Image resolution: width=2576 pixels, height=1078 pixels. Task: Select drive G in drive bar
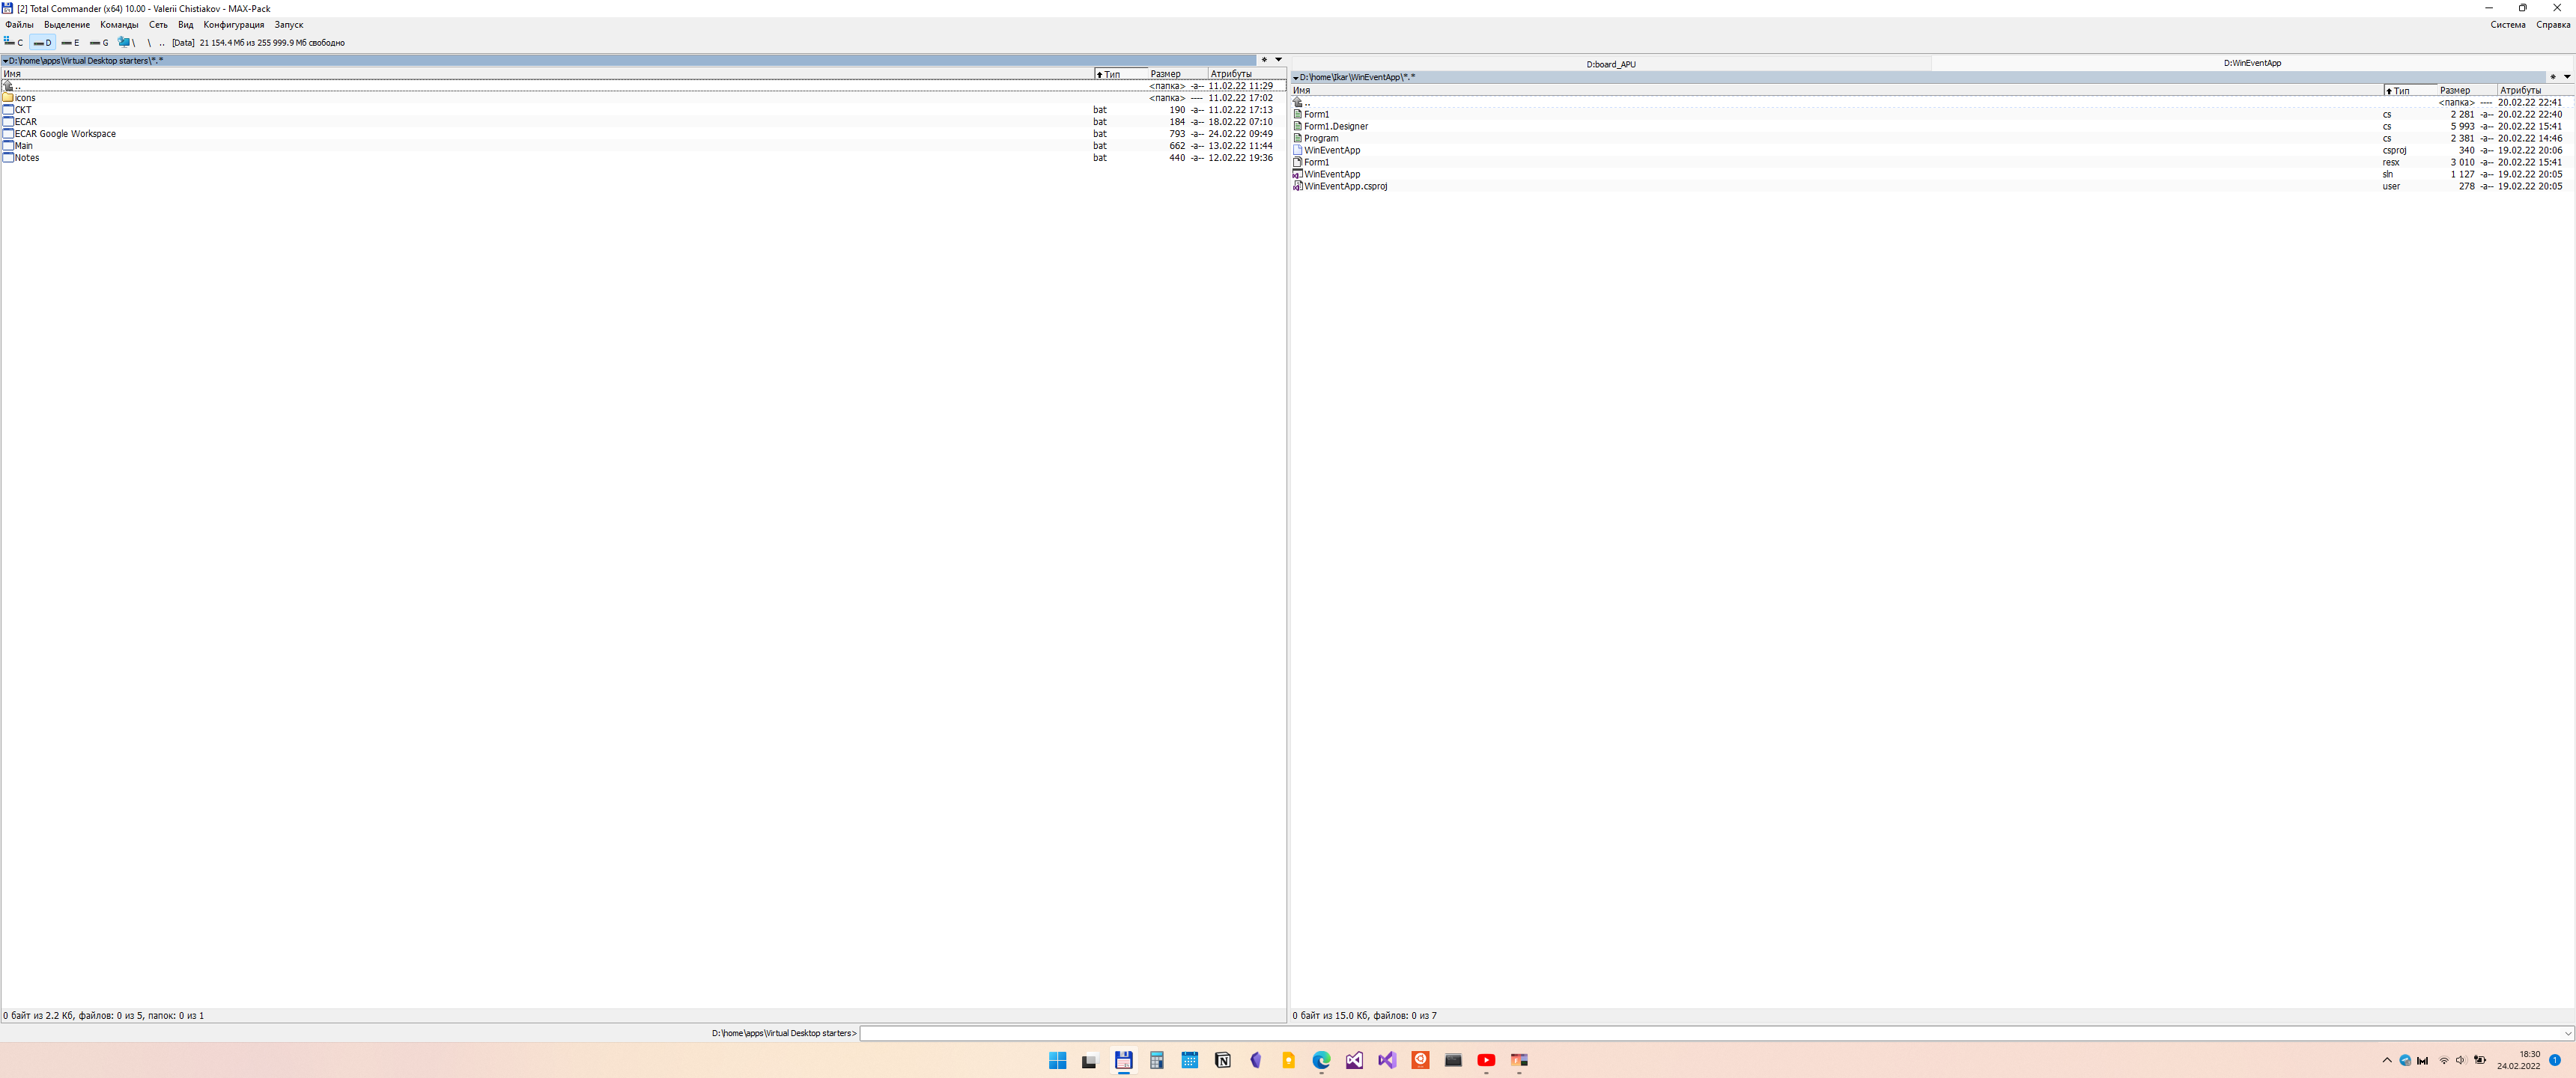[x=99, y=42]
